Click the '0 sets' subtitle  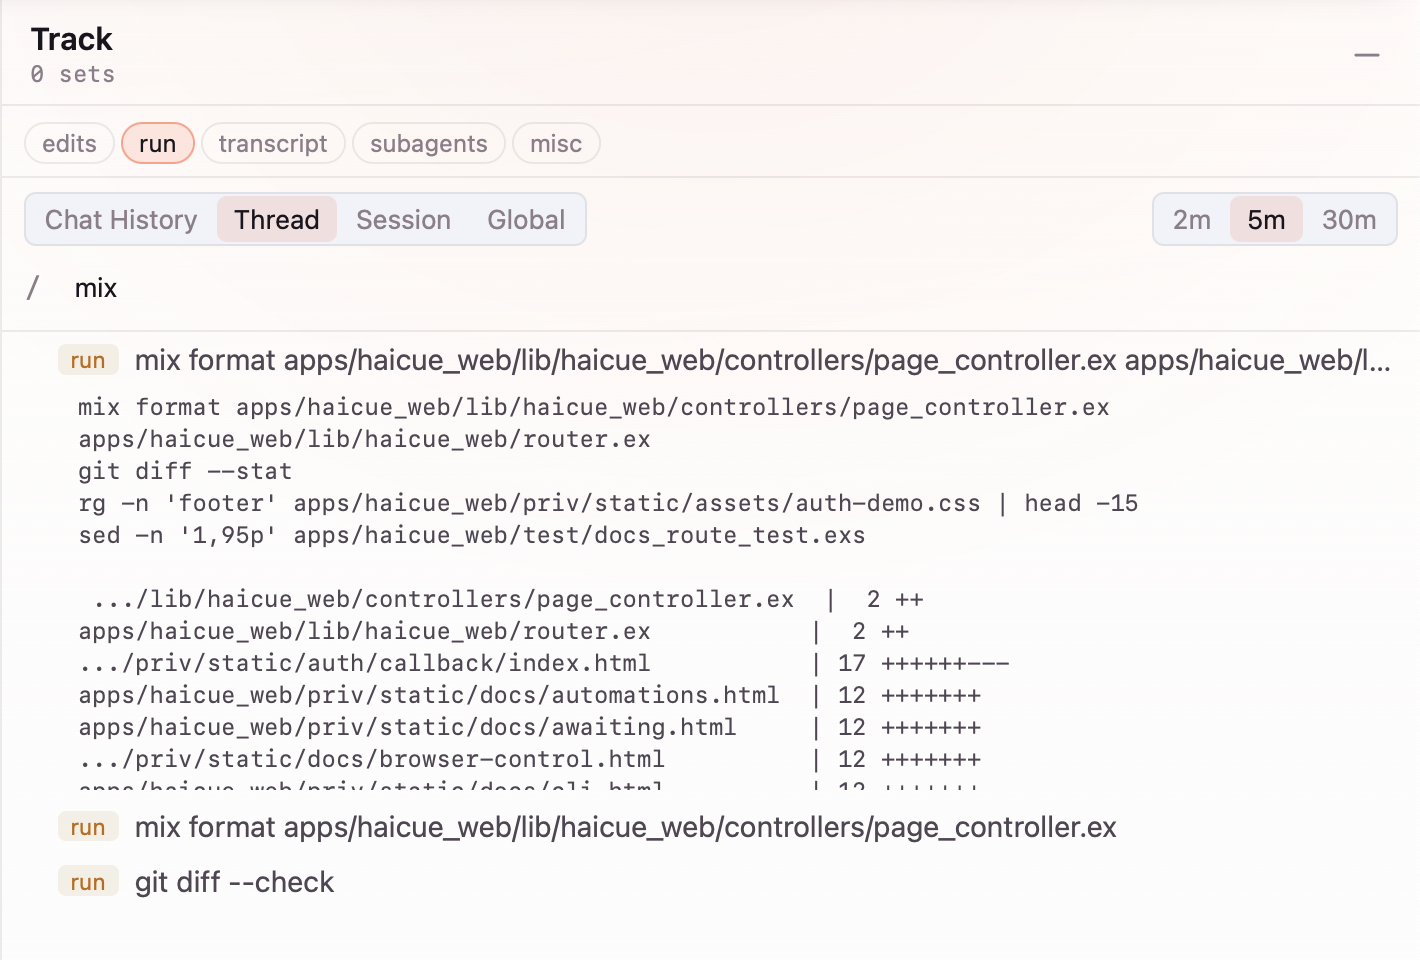click(x=73, y=75)
